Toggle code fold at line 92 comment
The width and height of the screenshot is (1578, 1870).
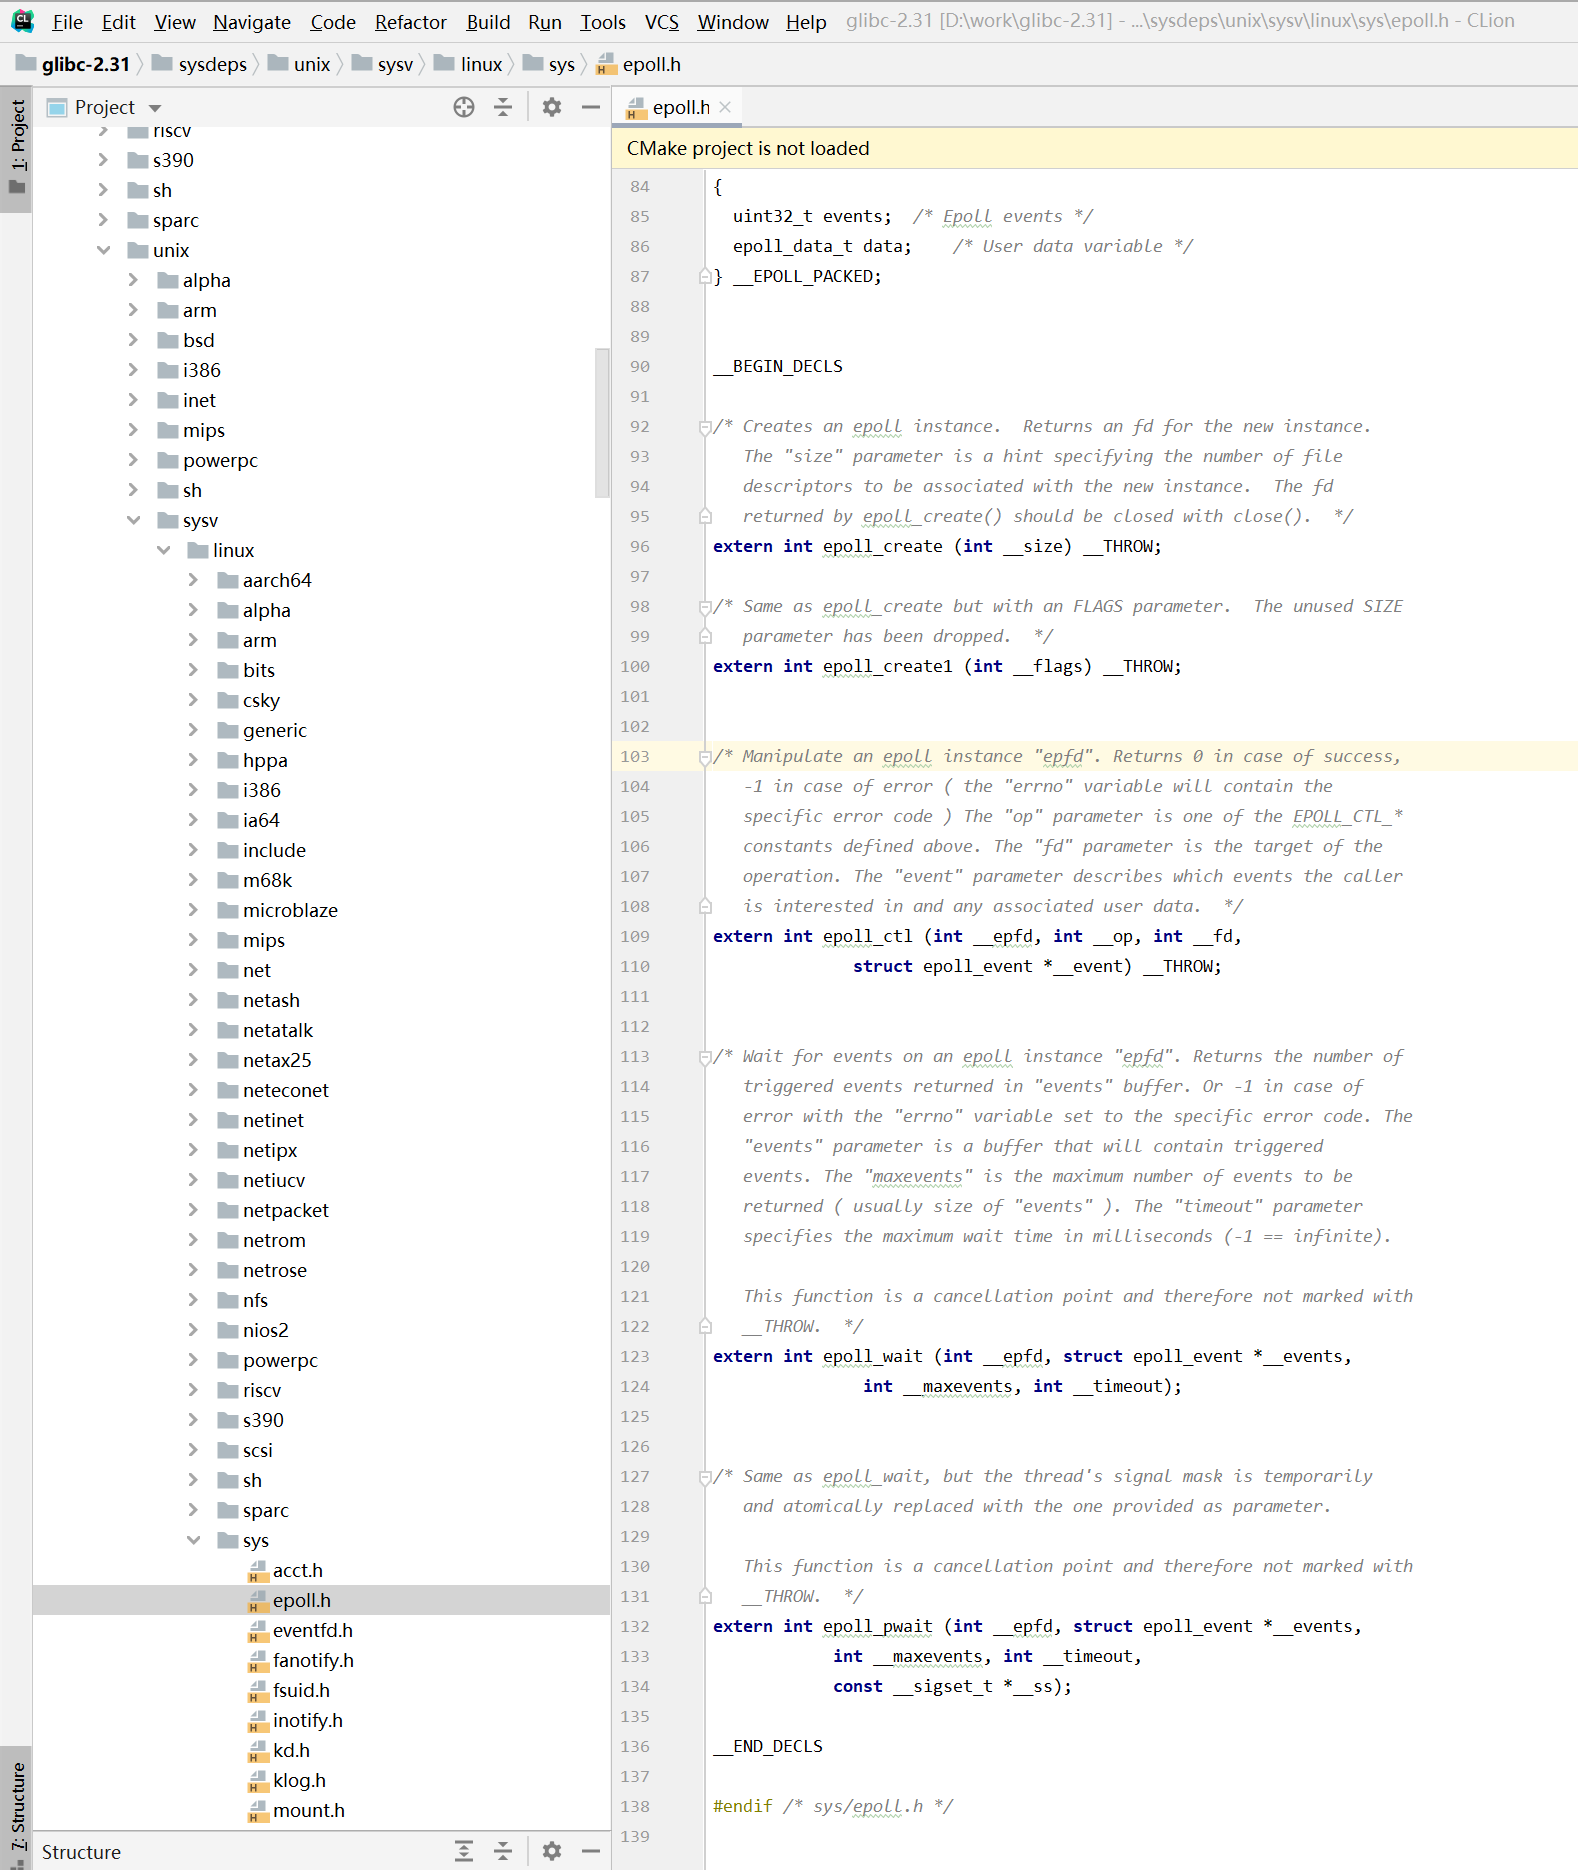point(705,427)
